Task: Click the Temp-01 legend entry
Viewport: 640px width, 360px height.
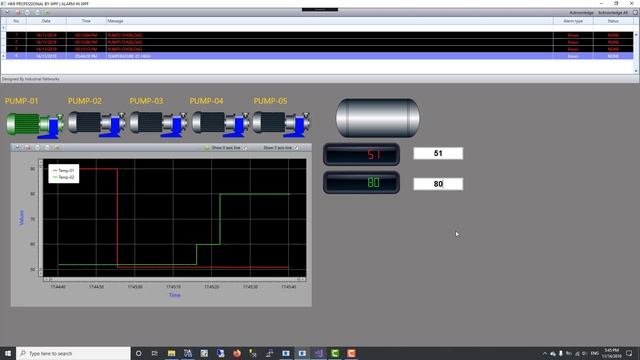Action: click(64, 170)
